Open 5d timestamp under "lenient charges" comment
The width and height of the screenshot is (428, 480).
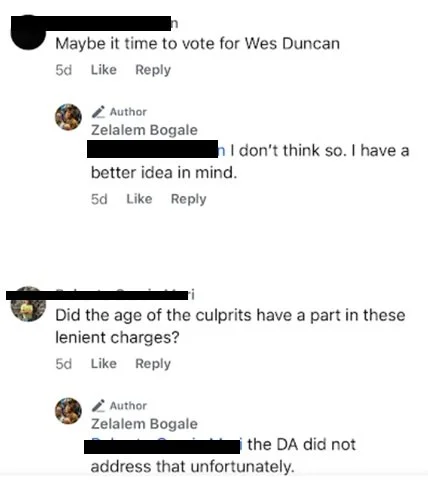63,364
